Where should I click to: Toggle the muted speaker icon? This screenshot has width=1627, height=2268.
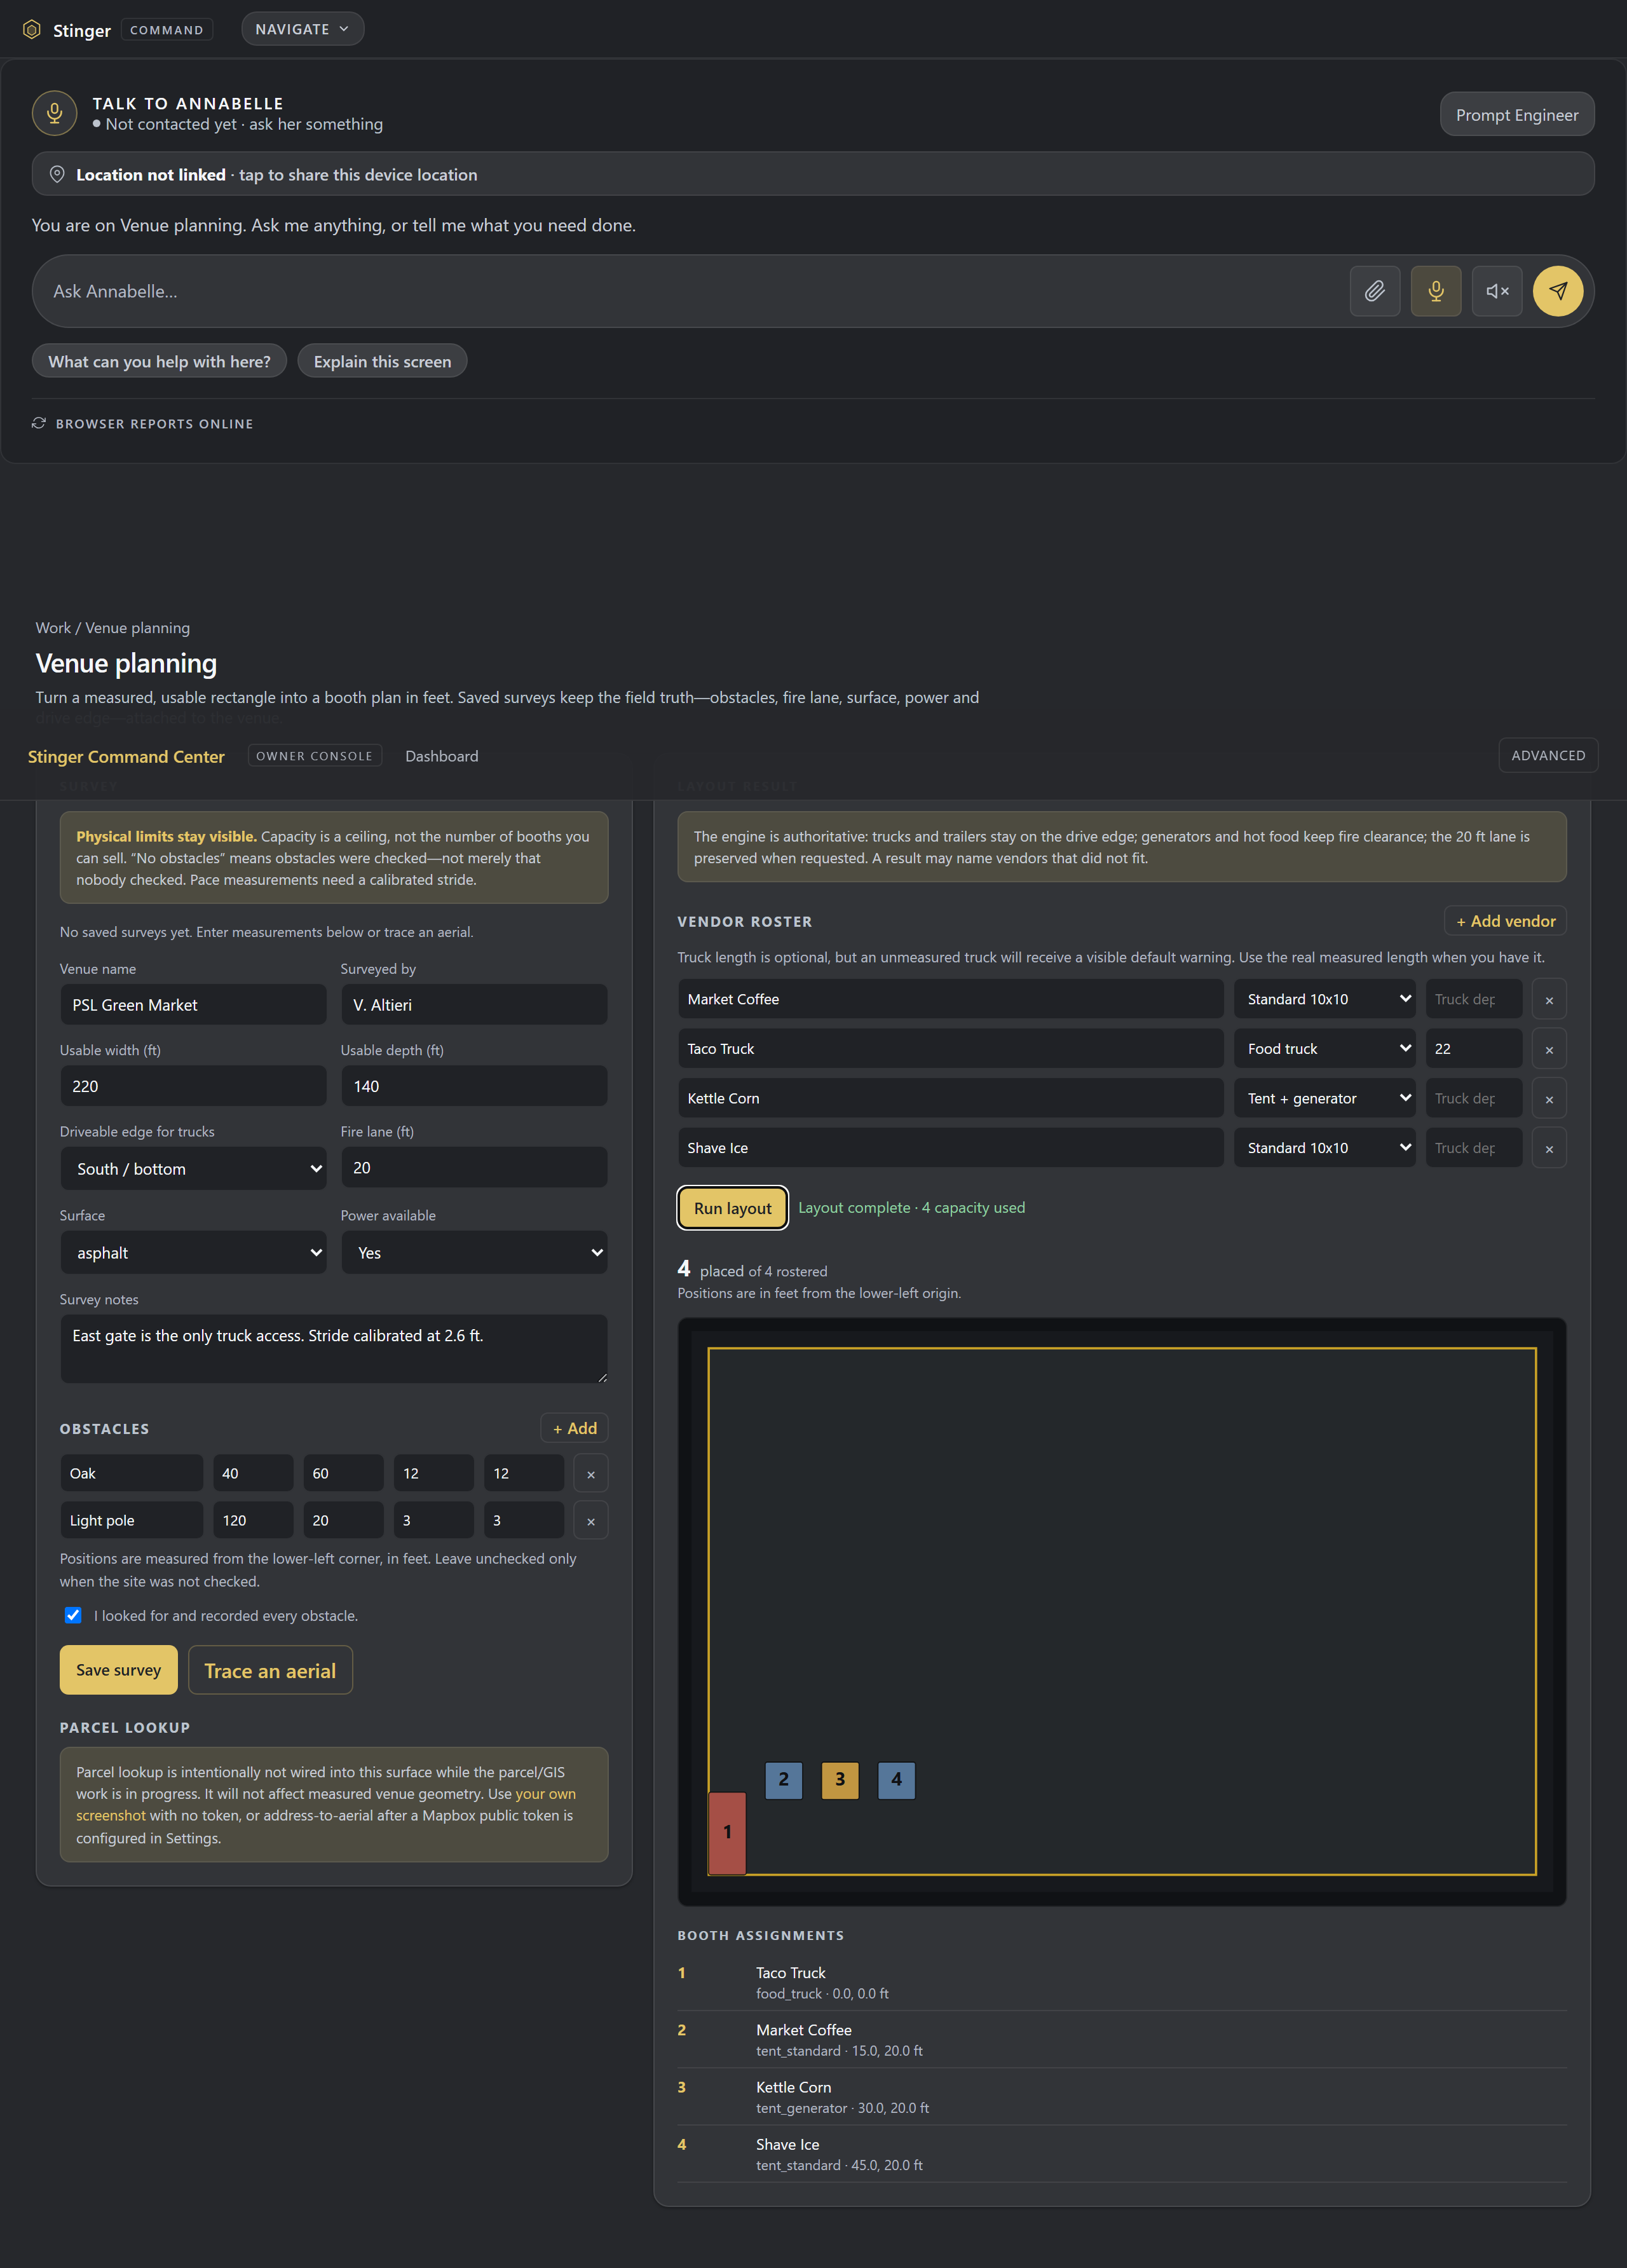1497,291
